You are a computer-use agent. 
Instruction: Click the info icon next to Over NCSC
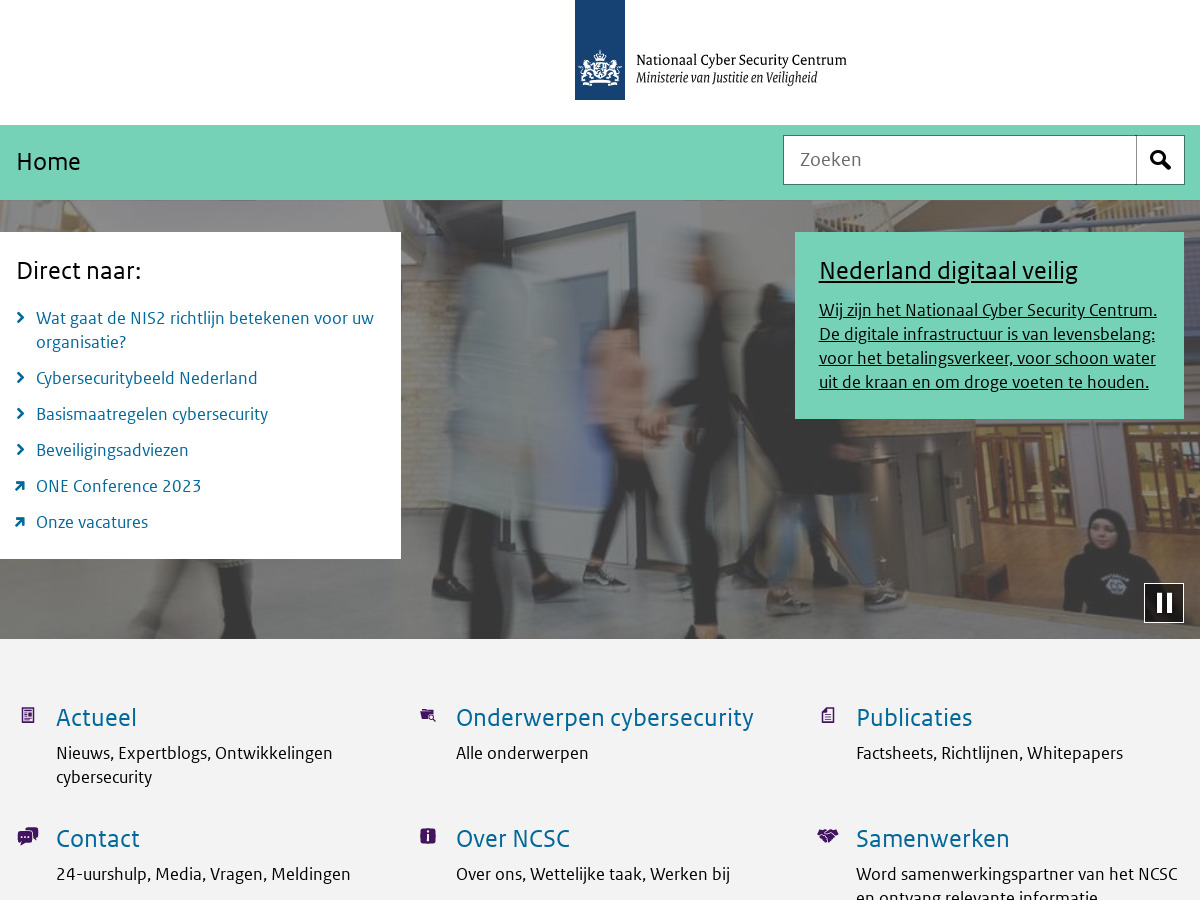pos(427,835)
